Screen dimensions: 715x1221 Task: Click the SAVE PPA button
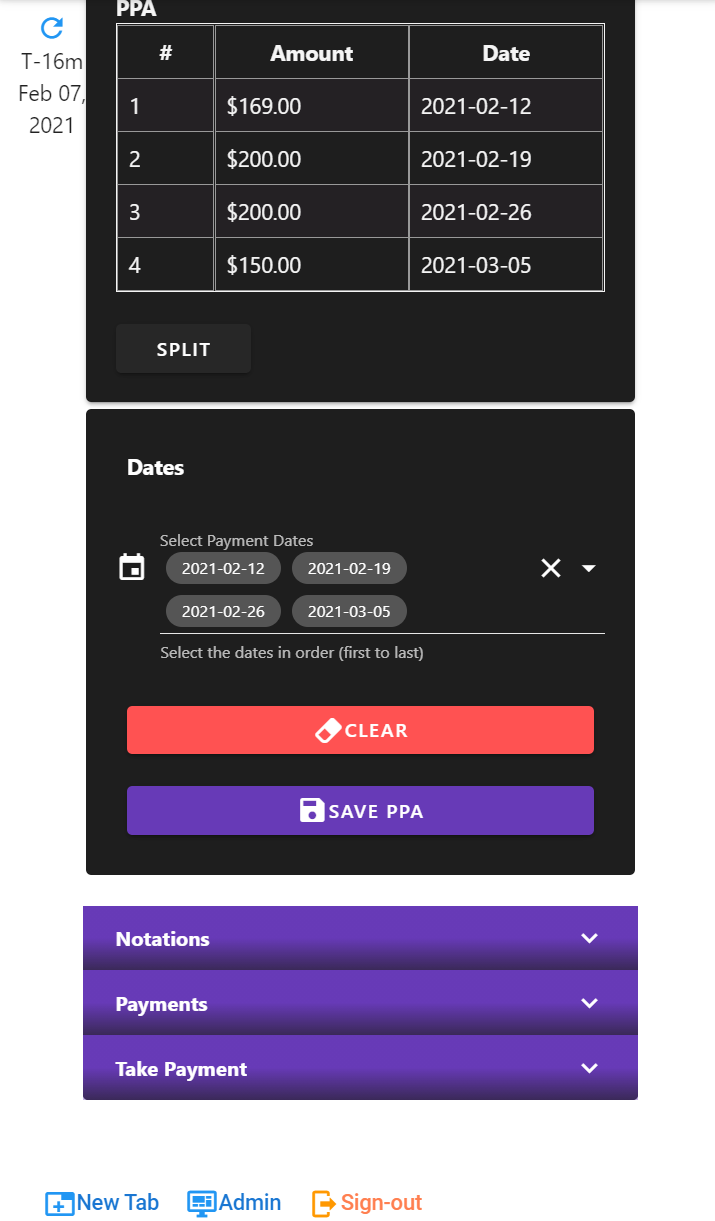[360, 810]
